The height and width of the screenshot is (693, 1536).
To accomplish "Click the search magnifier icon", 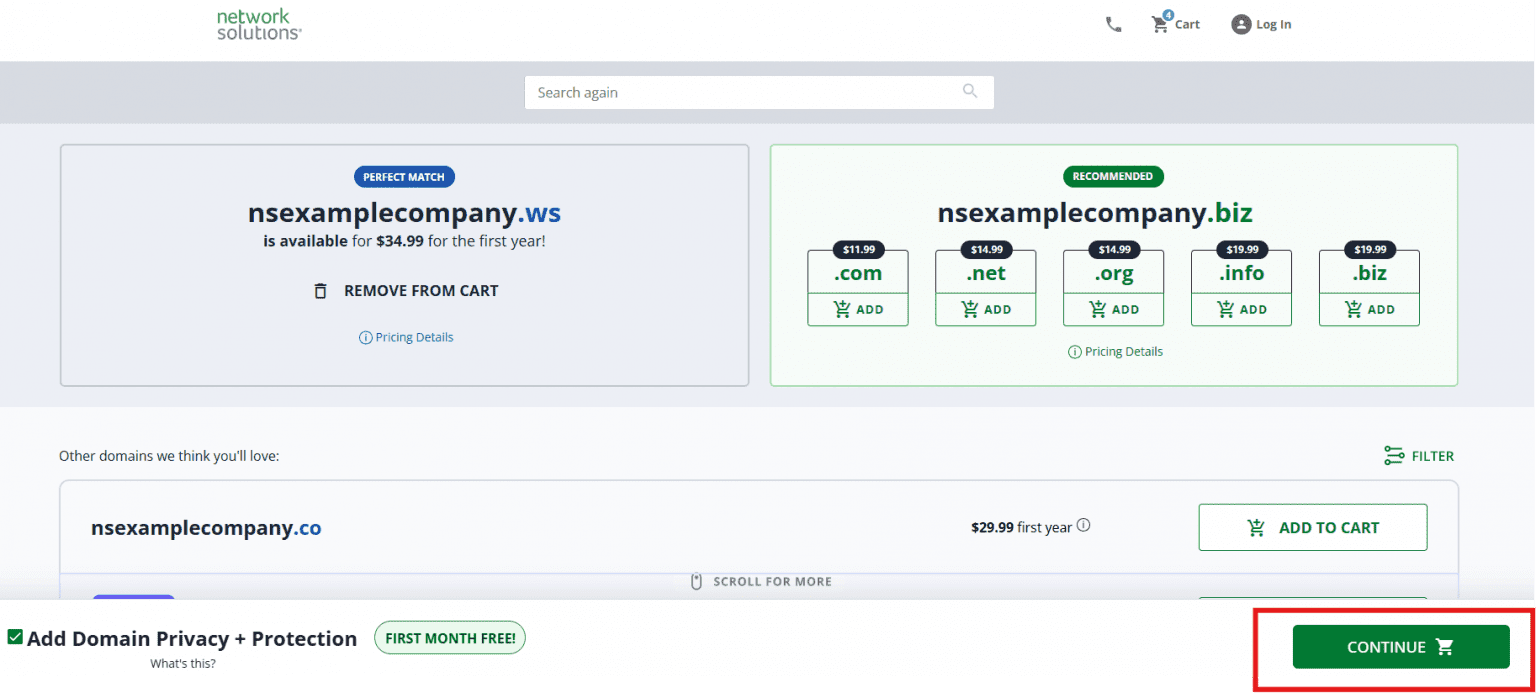I will (x=969, y=91).
